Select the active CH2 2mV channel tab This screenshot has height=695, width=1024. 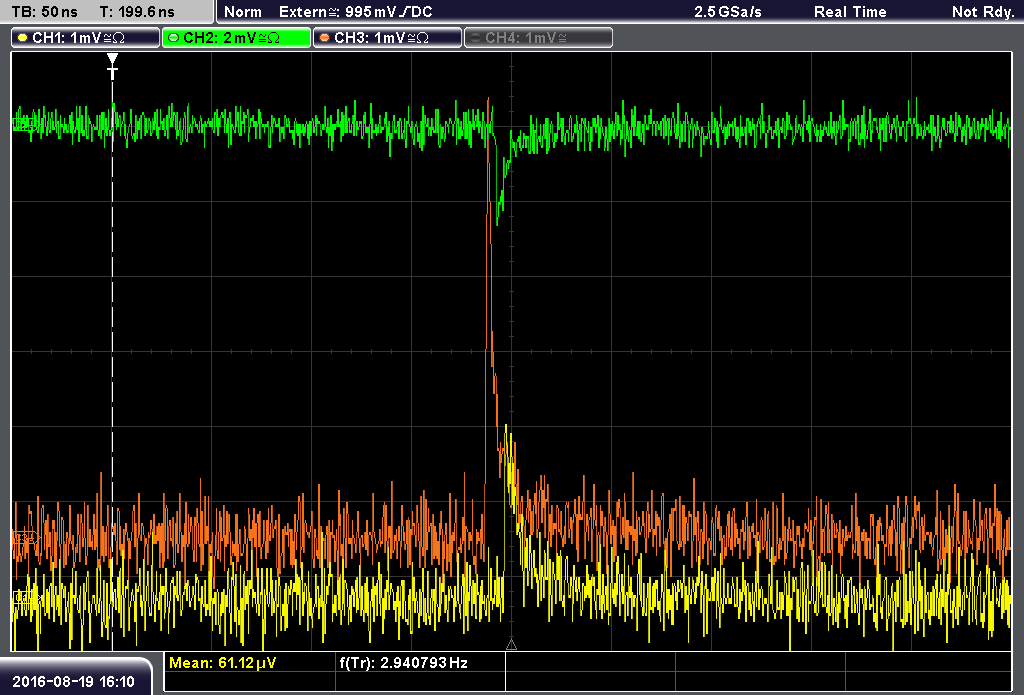click(236, 38)
